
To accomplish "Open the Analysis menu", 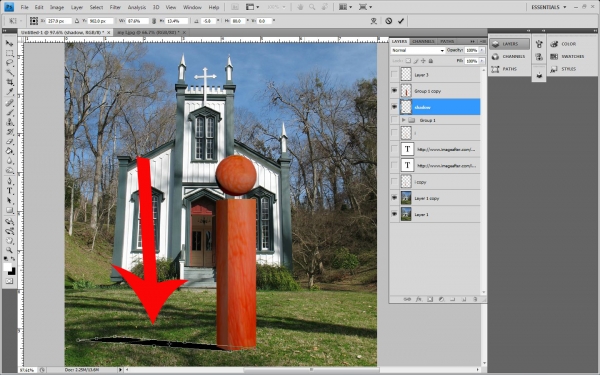I will pyautogui.click(x=137, y=7).
